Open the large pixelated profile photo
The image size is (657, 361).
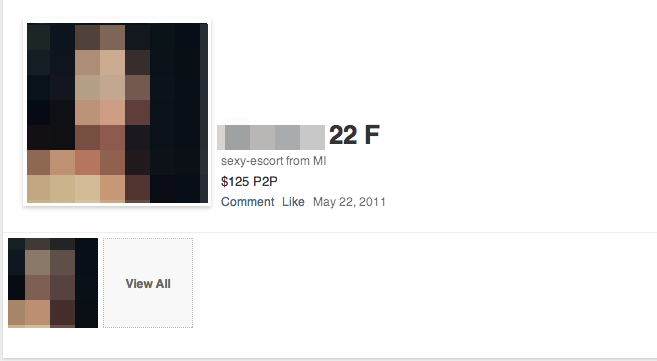coord(117,113)
